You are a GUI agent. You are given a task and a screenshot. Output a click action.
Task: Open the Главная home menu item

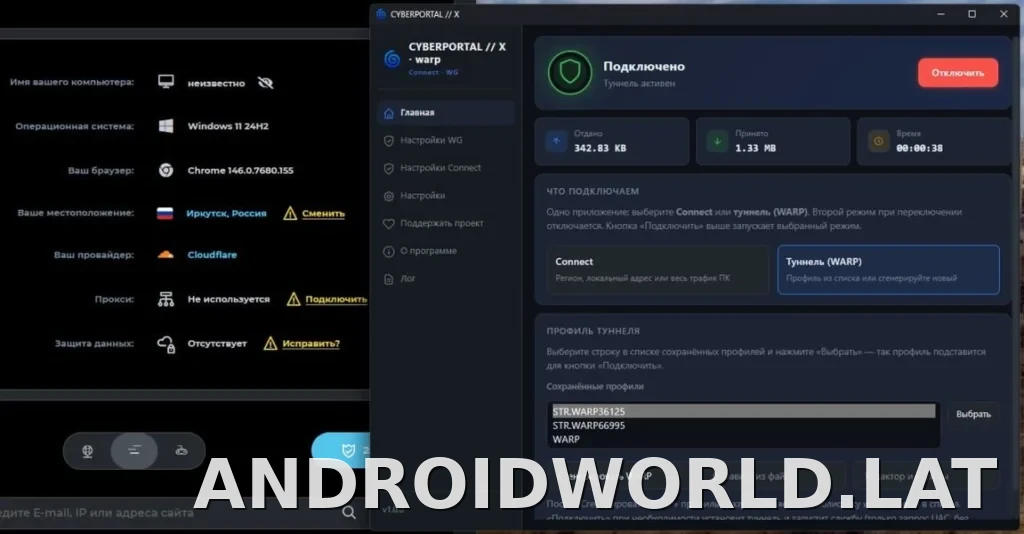tap(446, 113)
